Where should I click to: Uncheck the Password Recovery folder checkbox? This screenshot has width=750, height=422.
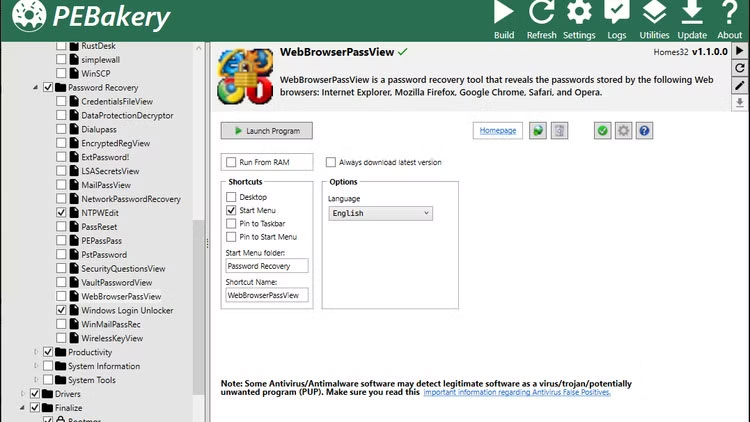click(x=48, y=88)
